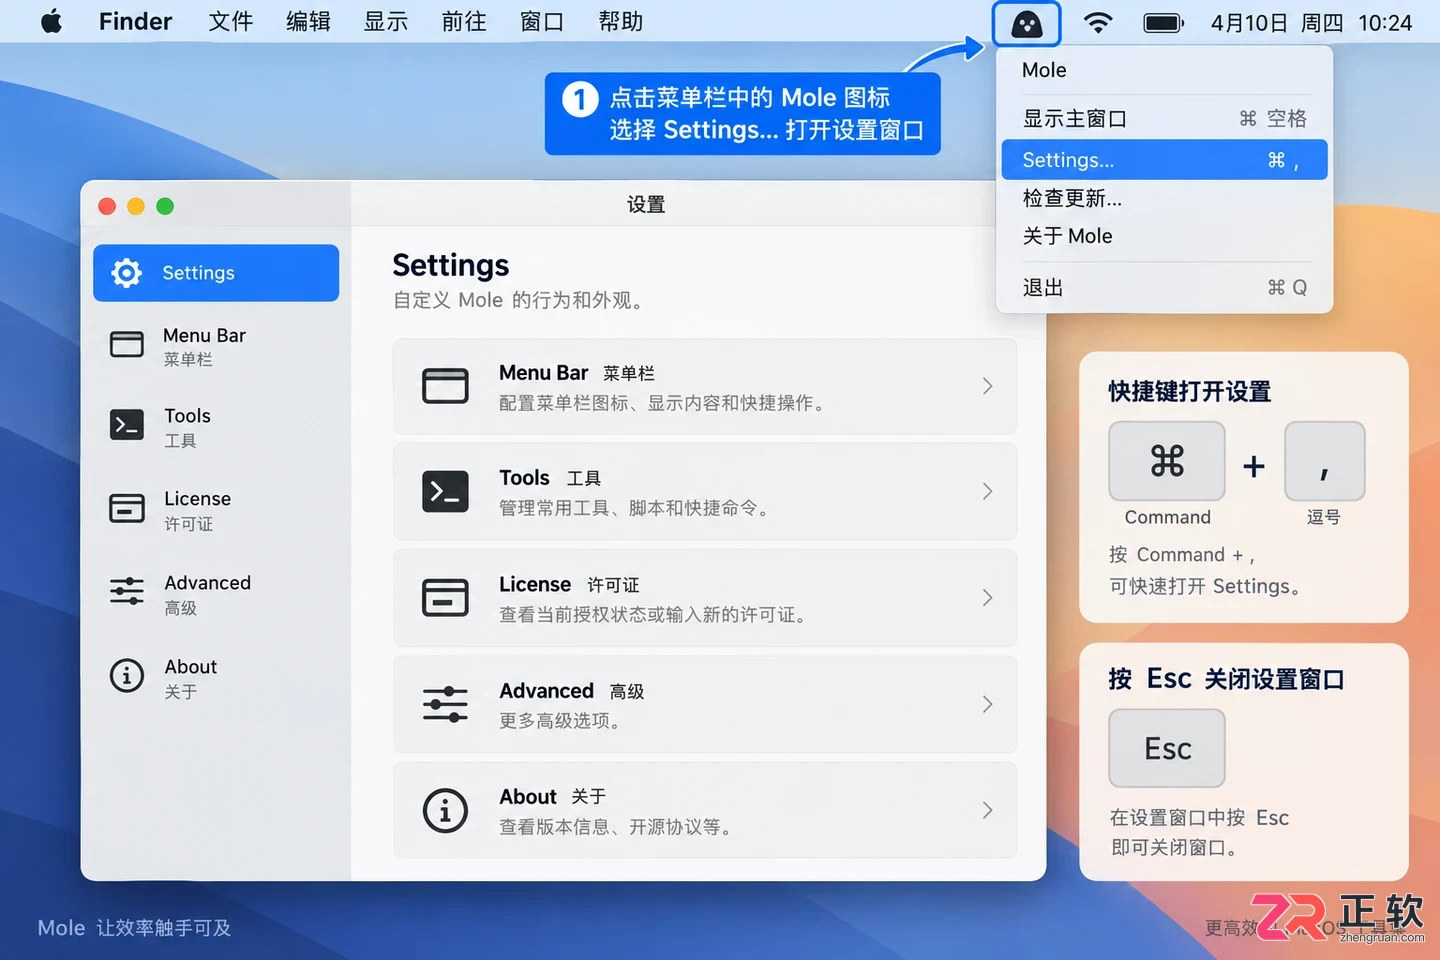Open the 文件 menu

pyautogui.click(x=231, y=22)
